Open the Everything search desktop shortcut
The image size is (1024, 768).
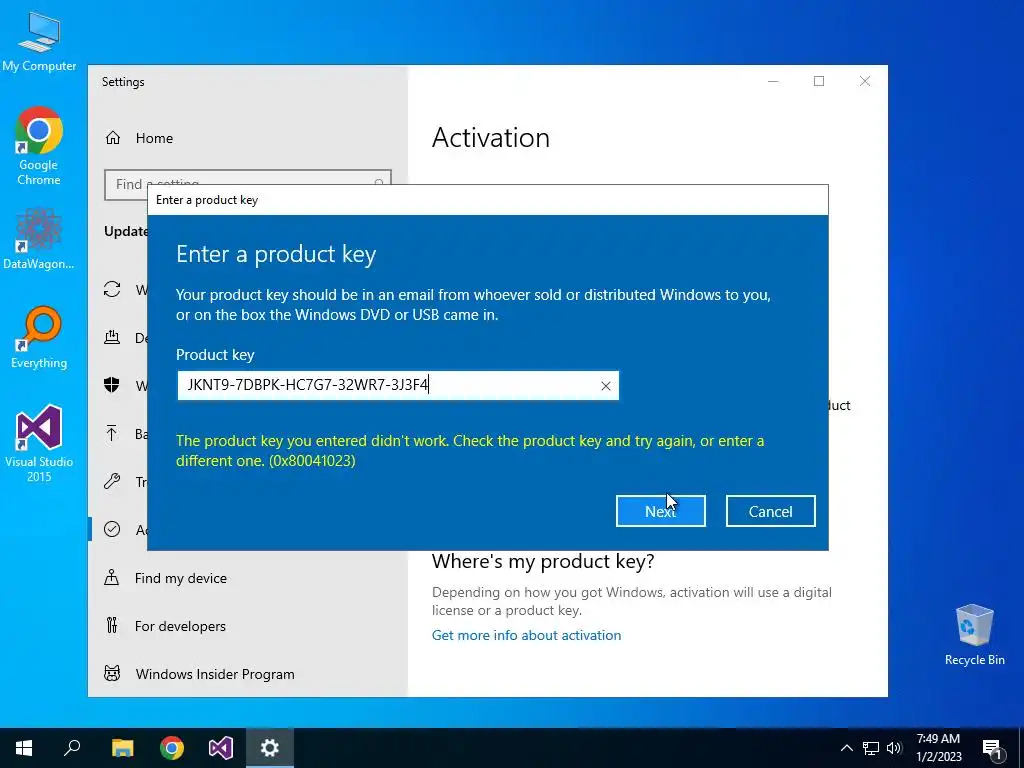[x=39, y=338]
